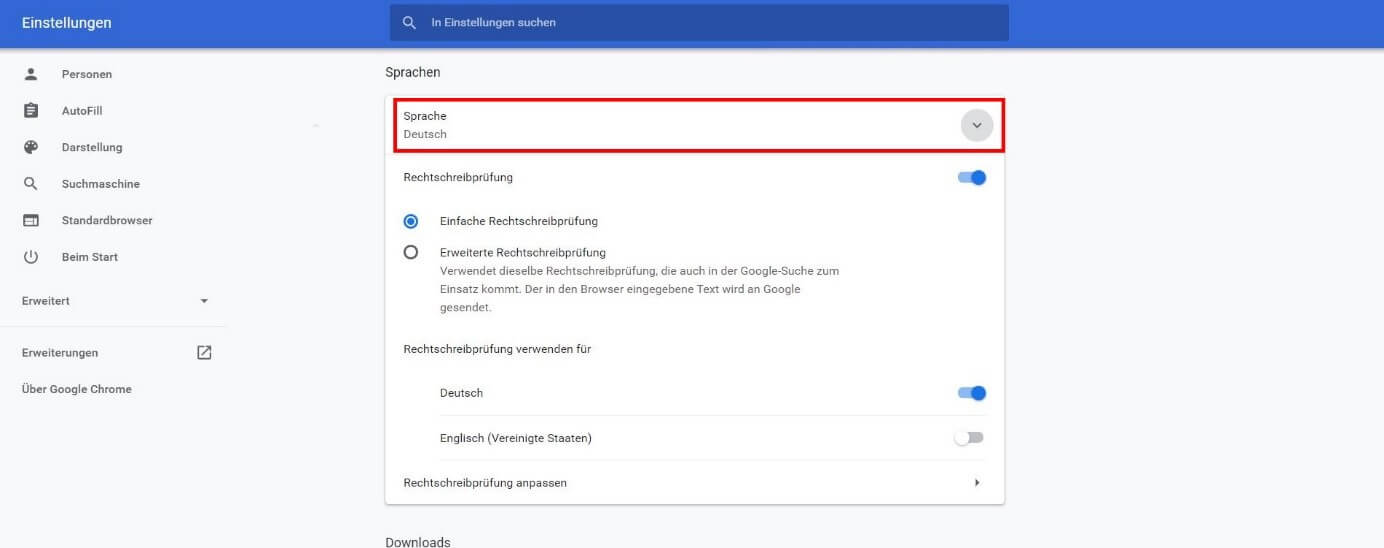Click the AutoFill clipboard icon
The image size is (1384, 548).
[31, 111]
